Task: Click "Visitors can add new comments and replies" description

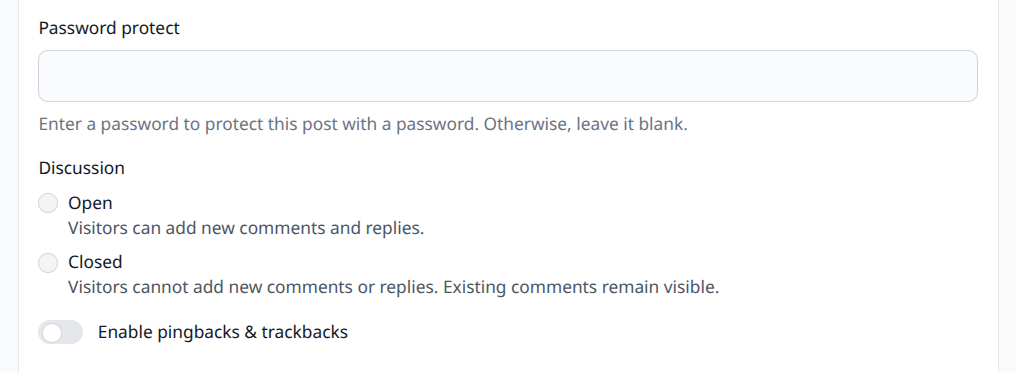Action: (x=246, y=228)
